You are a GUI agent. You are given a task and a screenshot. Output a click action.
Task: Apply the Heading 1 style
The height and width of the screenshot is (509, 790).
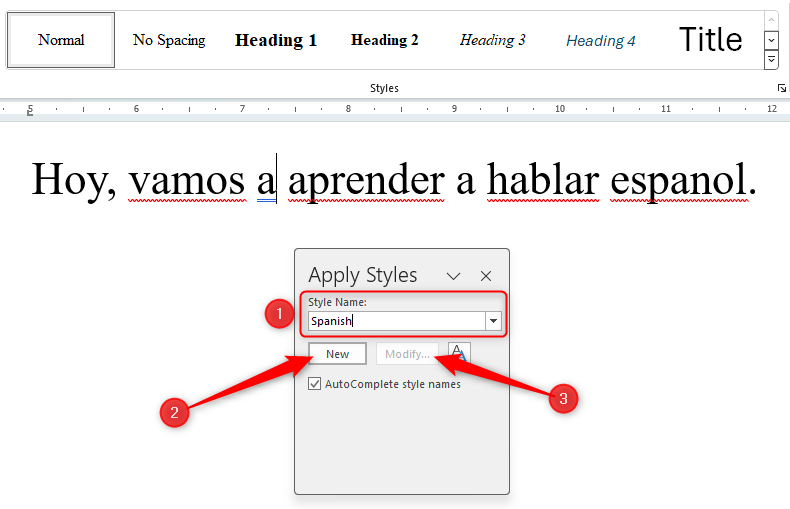tap(276, 40)
